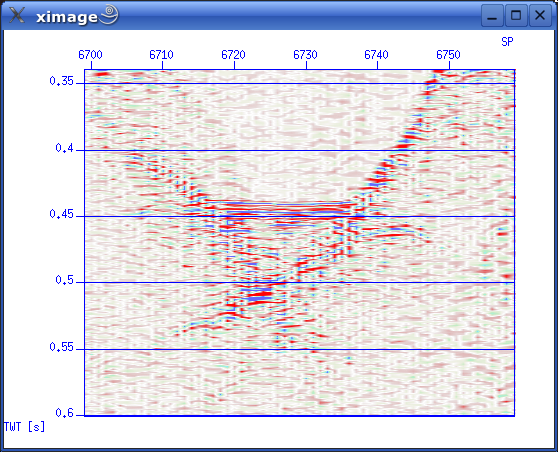Click the X11 logo icon in title bar
558x452 pixels.
click(17, 15)
